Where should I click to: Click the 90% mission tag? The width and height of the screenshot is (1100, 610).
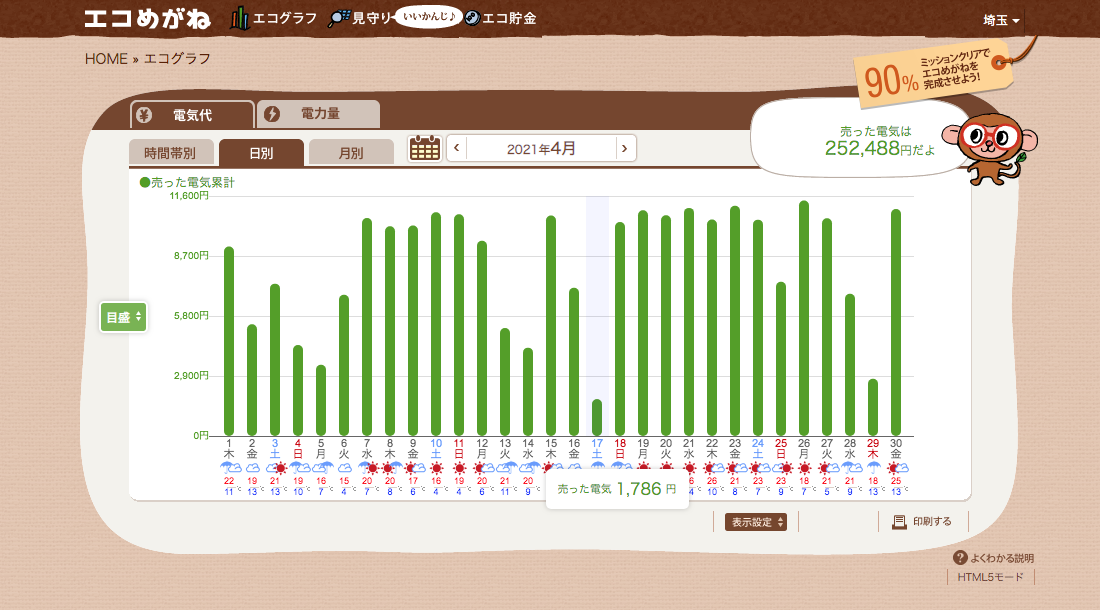[933, 74]
